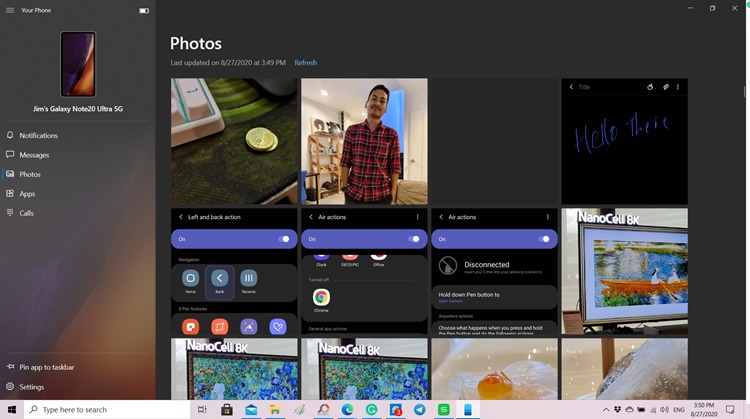Open the volume control in tray
The width and height of the screenshot is (750, 419).
click(665, 409)
